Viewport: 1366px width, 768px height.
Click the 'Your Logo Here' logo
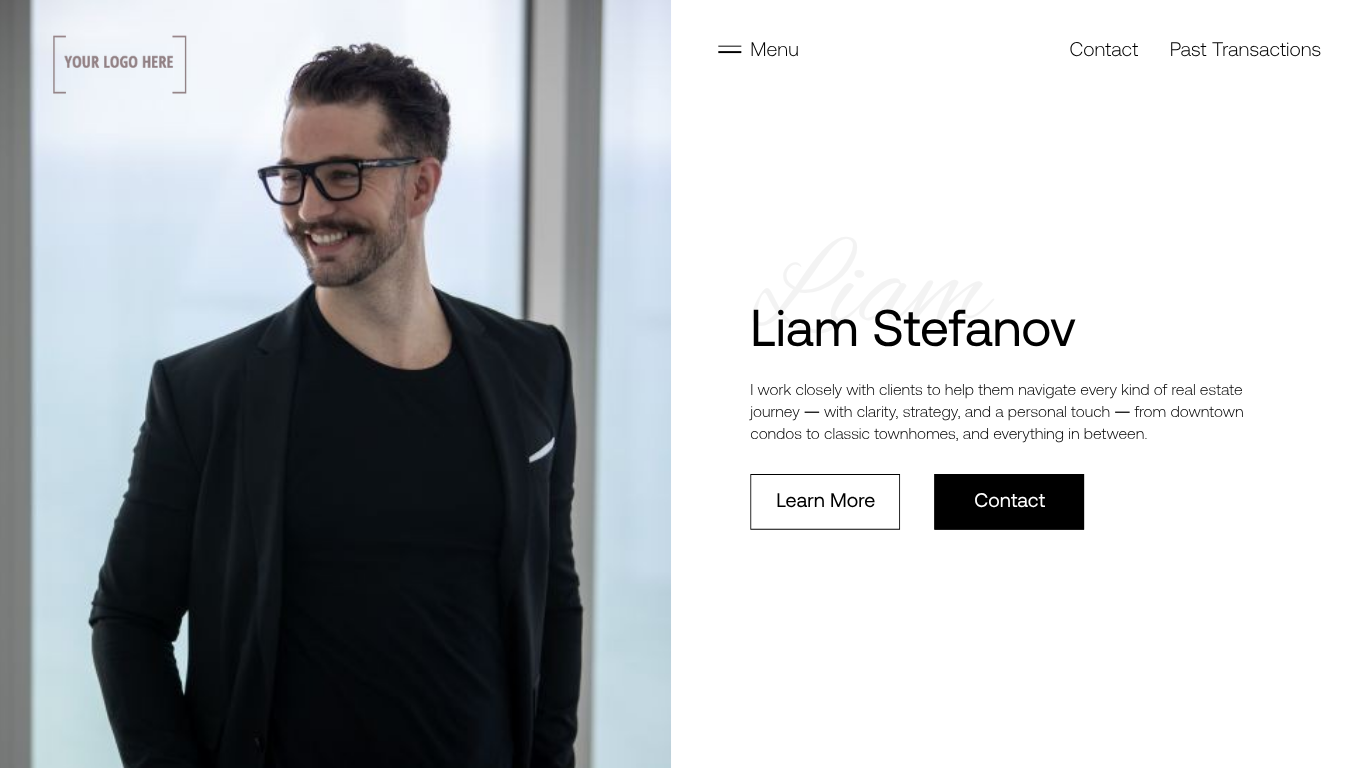pyautogui.click(x=120, y=64)
